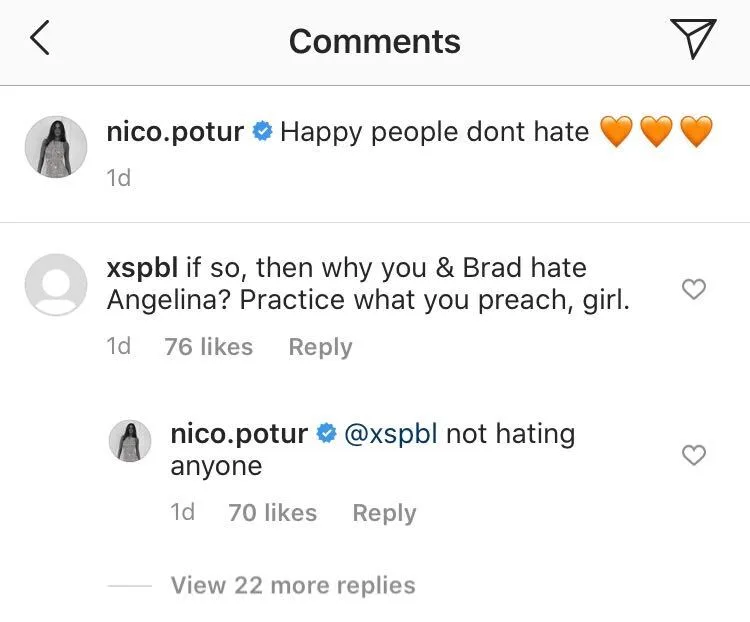Tap the first orange heart emoji

click(616, 132)
